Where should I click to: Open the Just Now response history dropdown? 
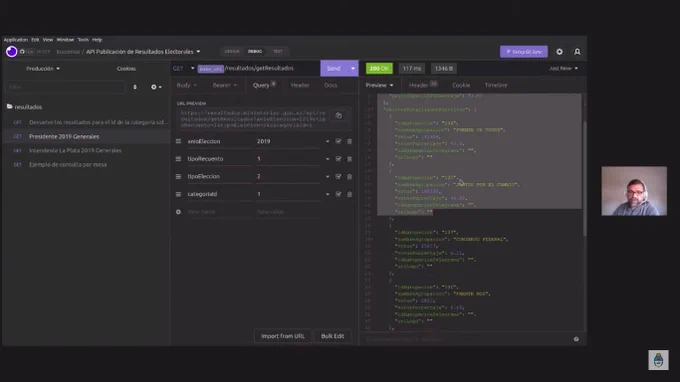pos(563,69)
